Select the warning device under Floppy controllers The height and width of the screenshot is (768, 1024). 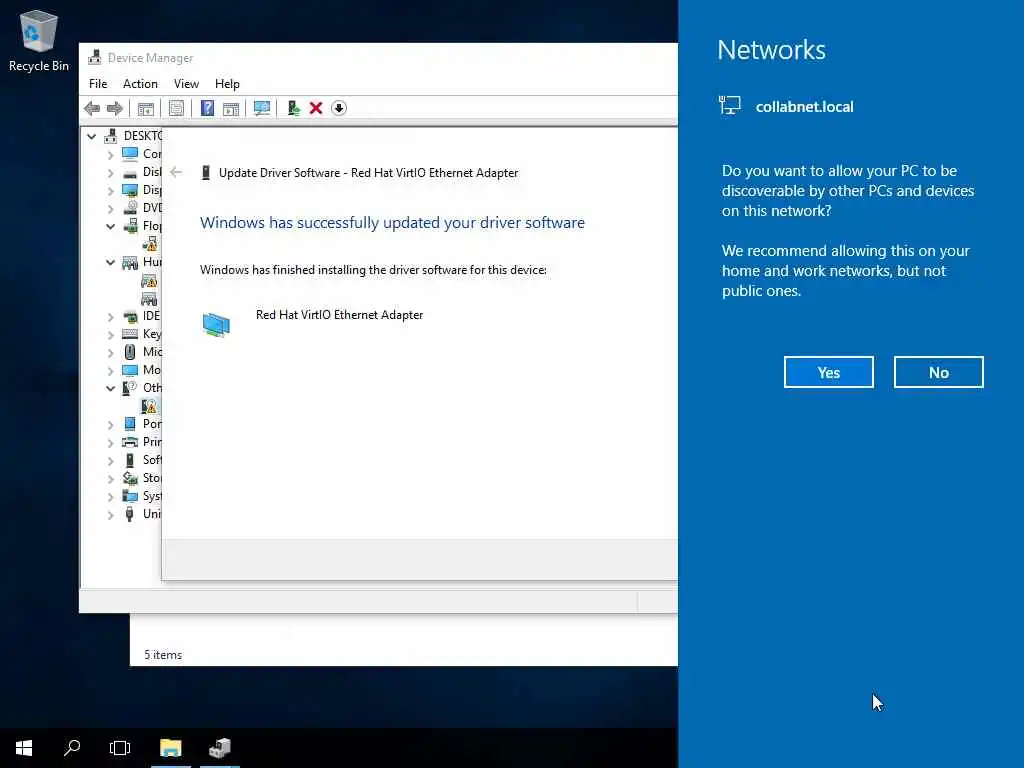[150, 244]
